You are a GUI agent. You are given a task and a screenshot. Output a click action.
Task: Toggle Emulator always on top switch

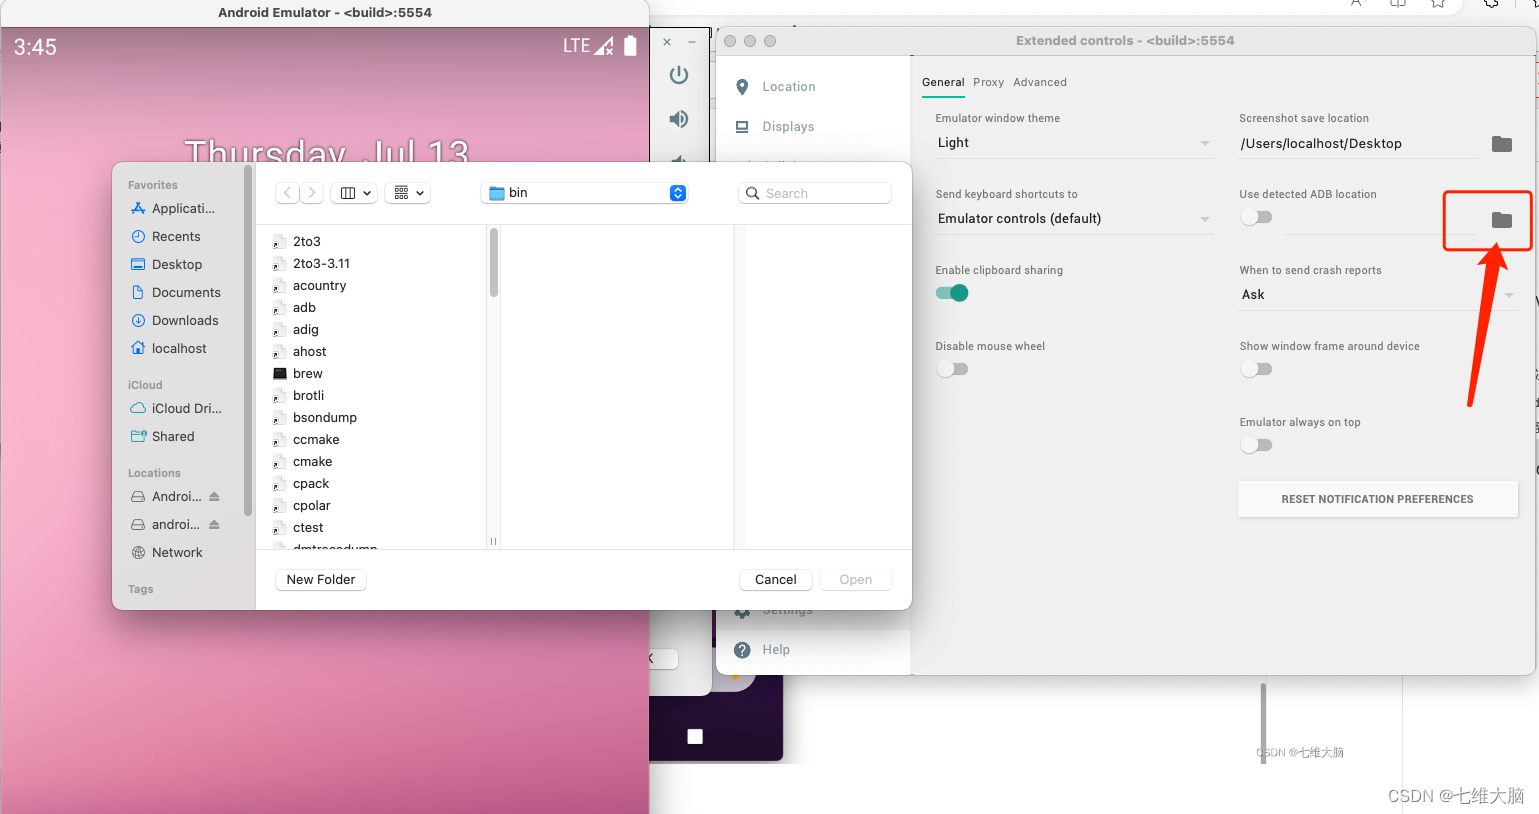point(1256,445)
